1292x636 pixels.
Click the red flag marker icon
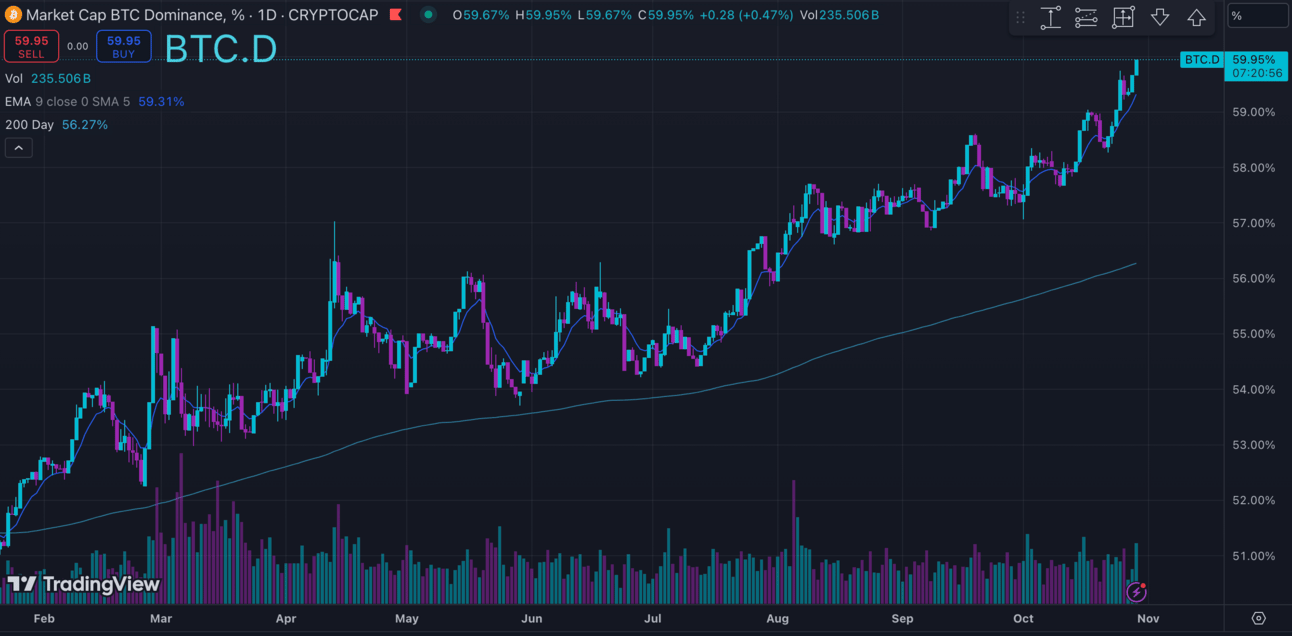point(396,15)
